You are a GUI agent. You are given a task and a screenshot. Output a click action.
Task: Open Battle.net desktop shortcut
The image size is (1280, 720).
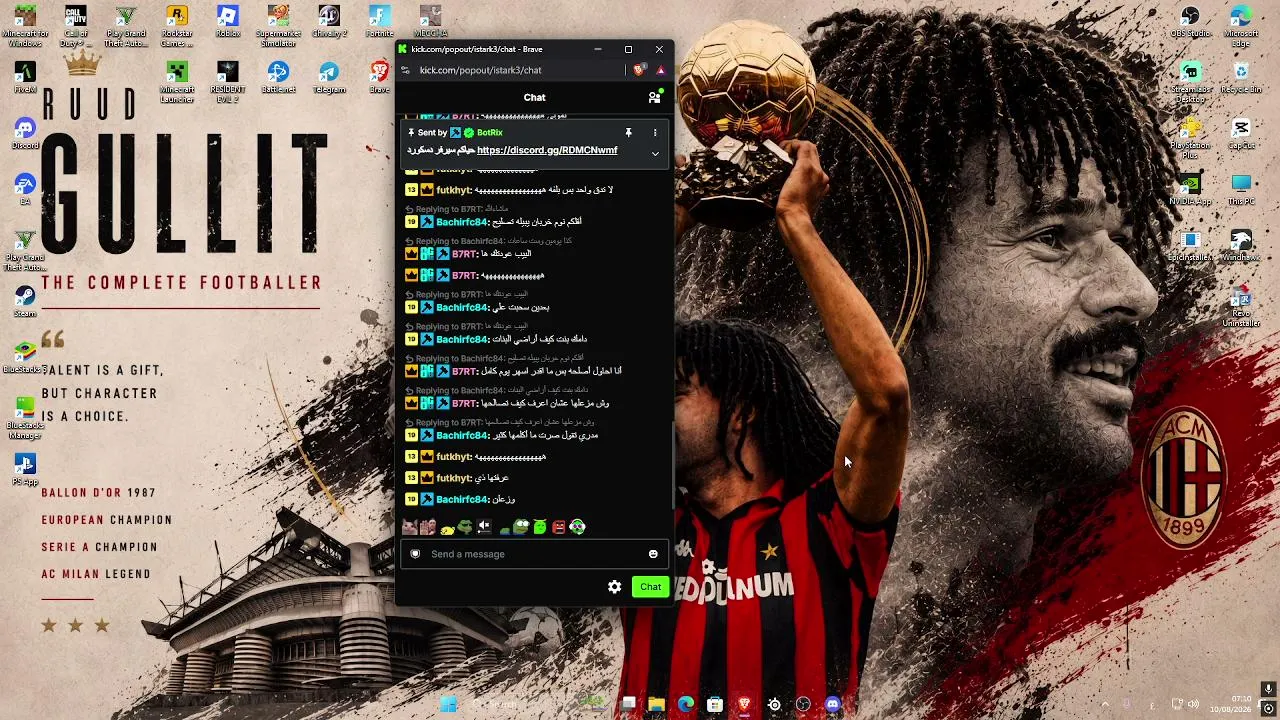(279, 78)
